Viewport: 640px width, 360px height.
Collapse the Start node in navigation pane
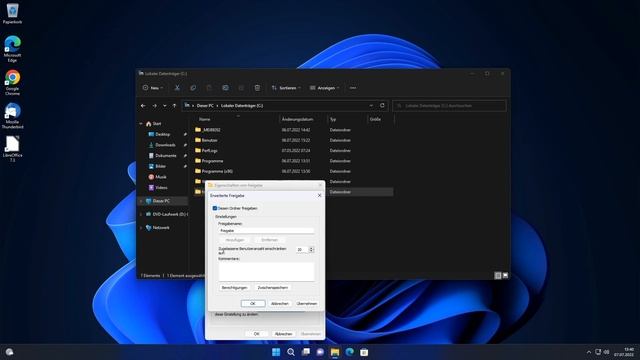tap(141, 124)
